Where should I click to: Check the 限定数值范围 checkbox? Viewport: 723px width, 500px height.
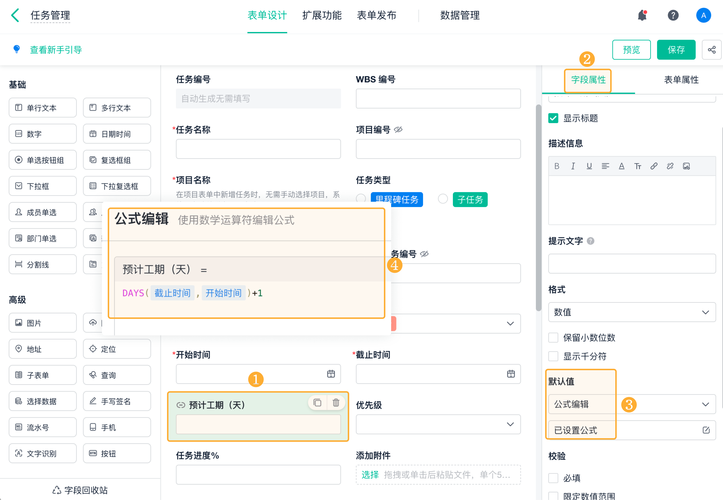click(553, 496)
